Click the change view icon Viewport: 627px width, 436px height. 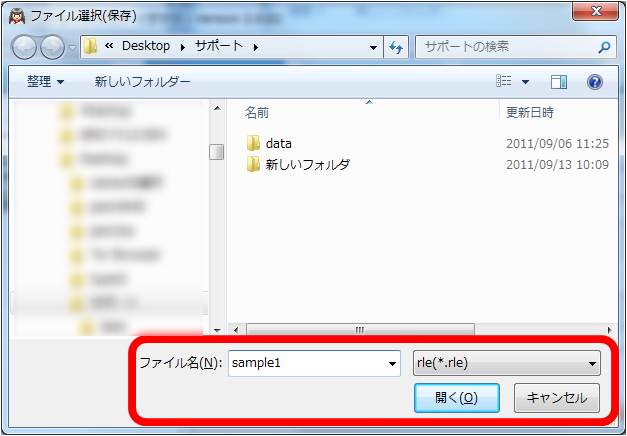click(503, 82)
